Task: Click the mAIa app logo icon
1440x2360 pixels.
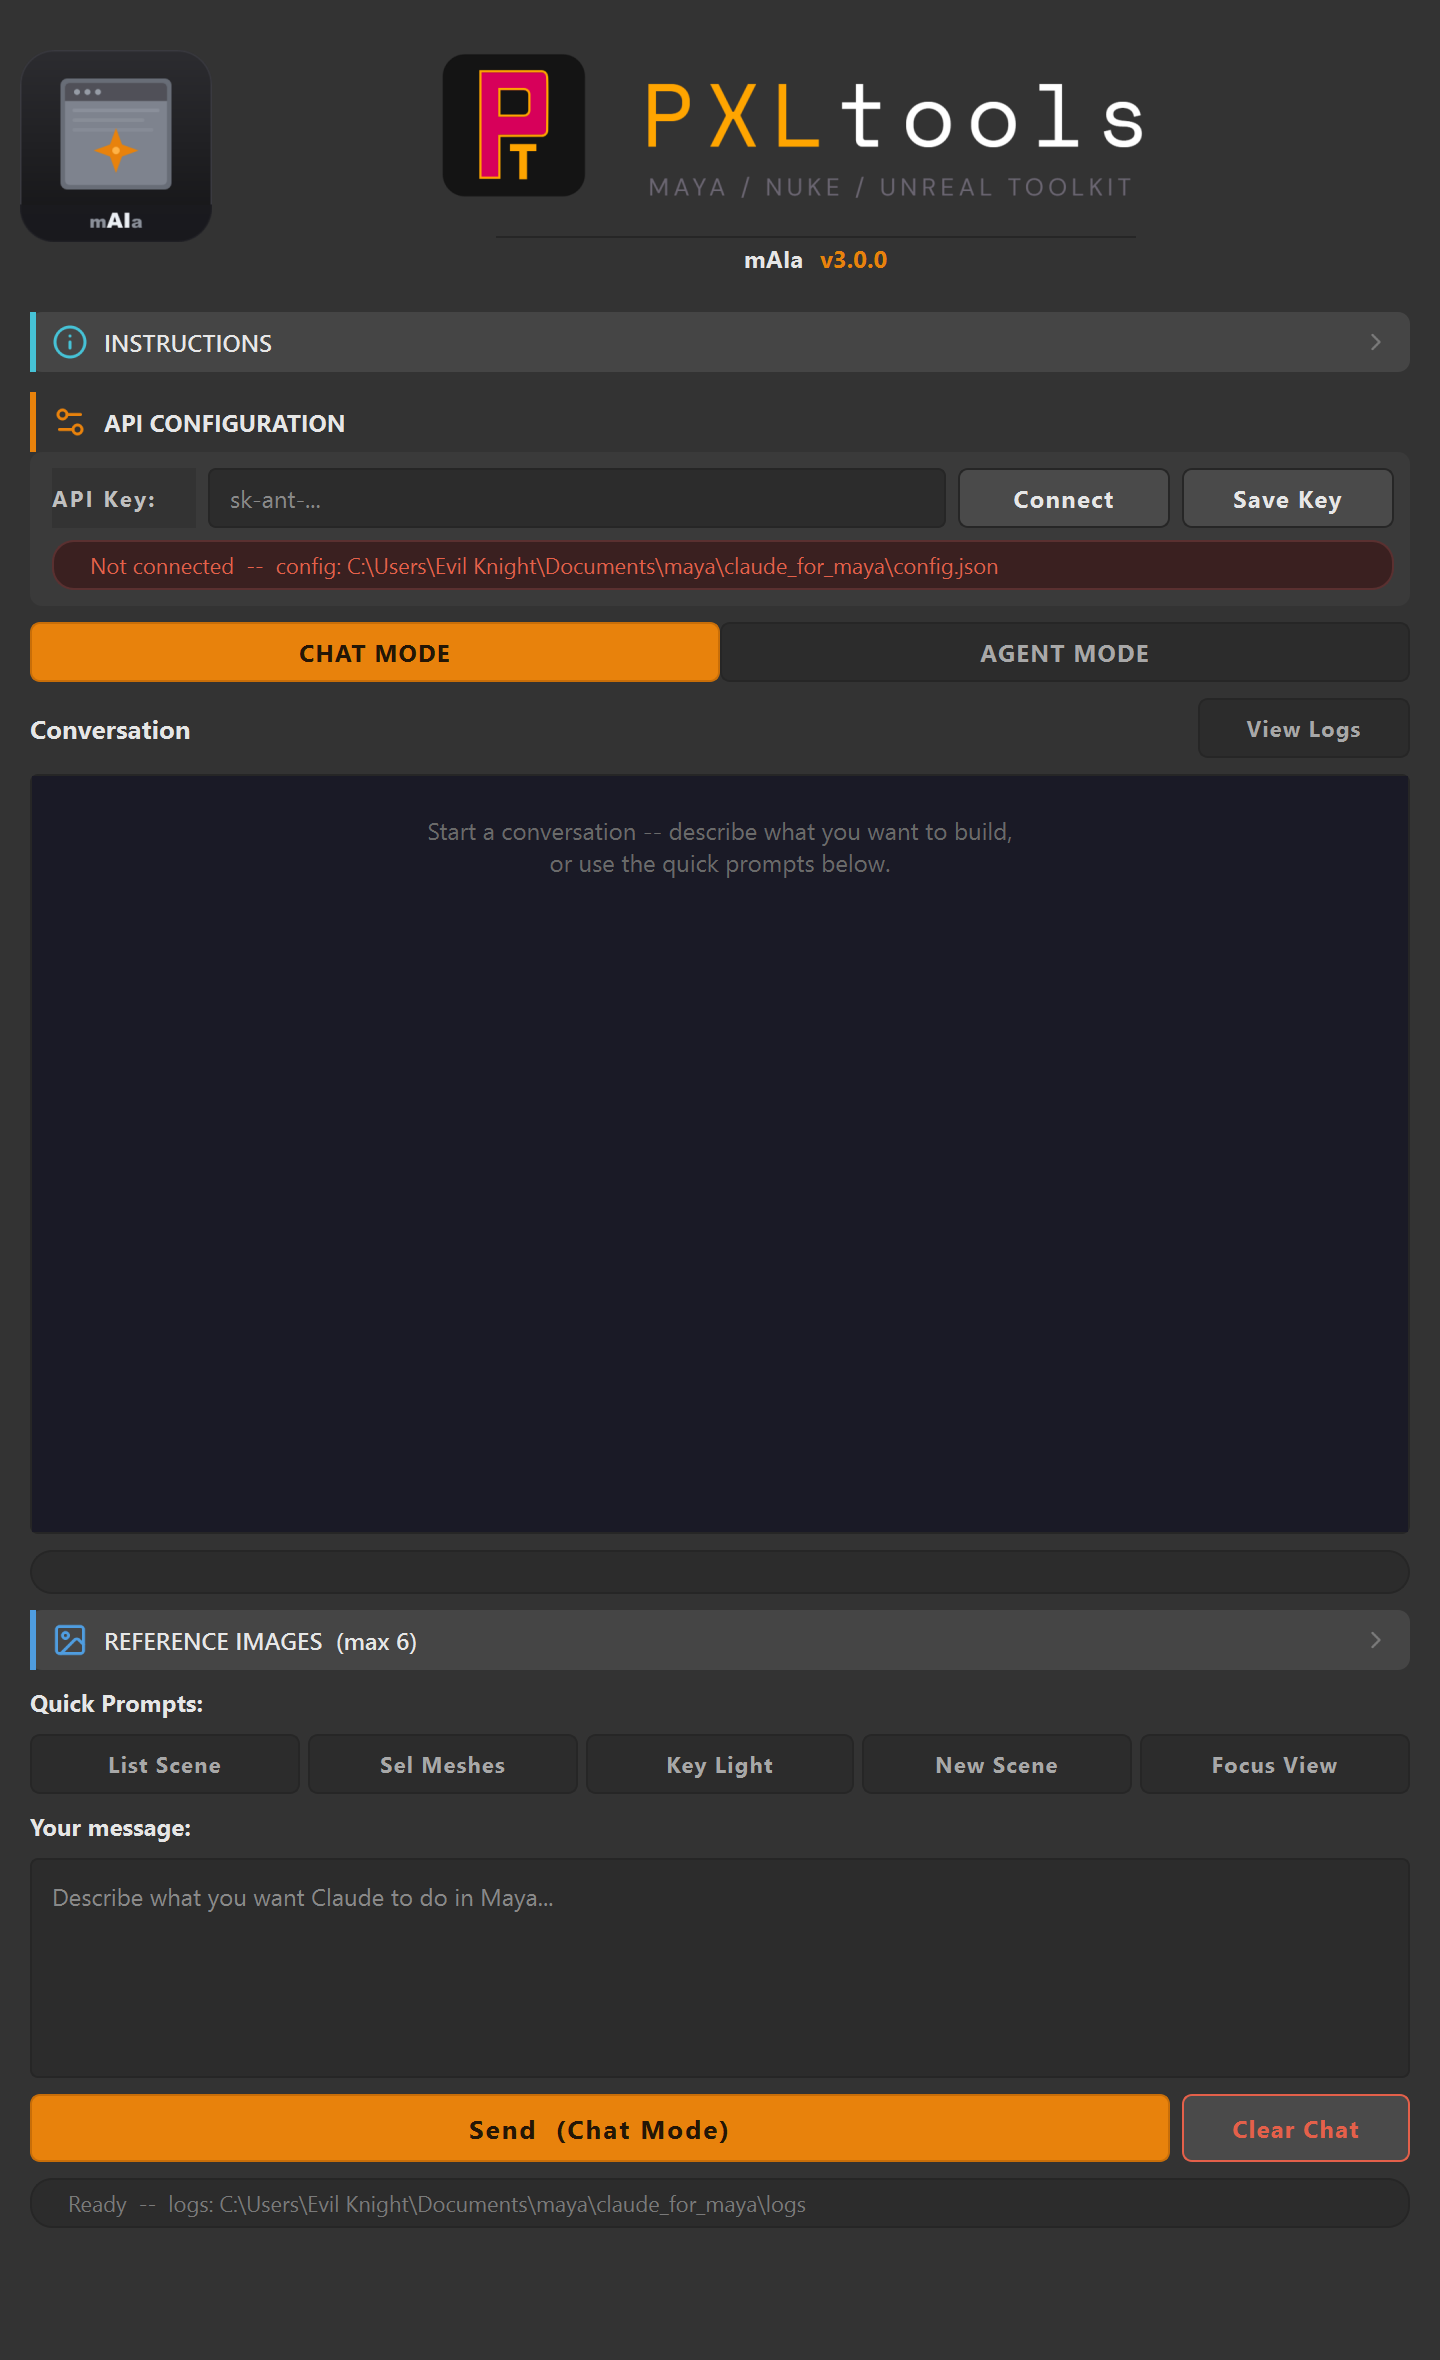Action: 116,146
